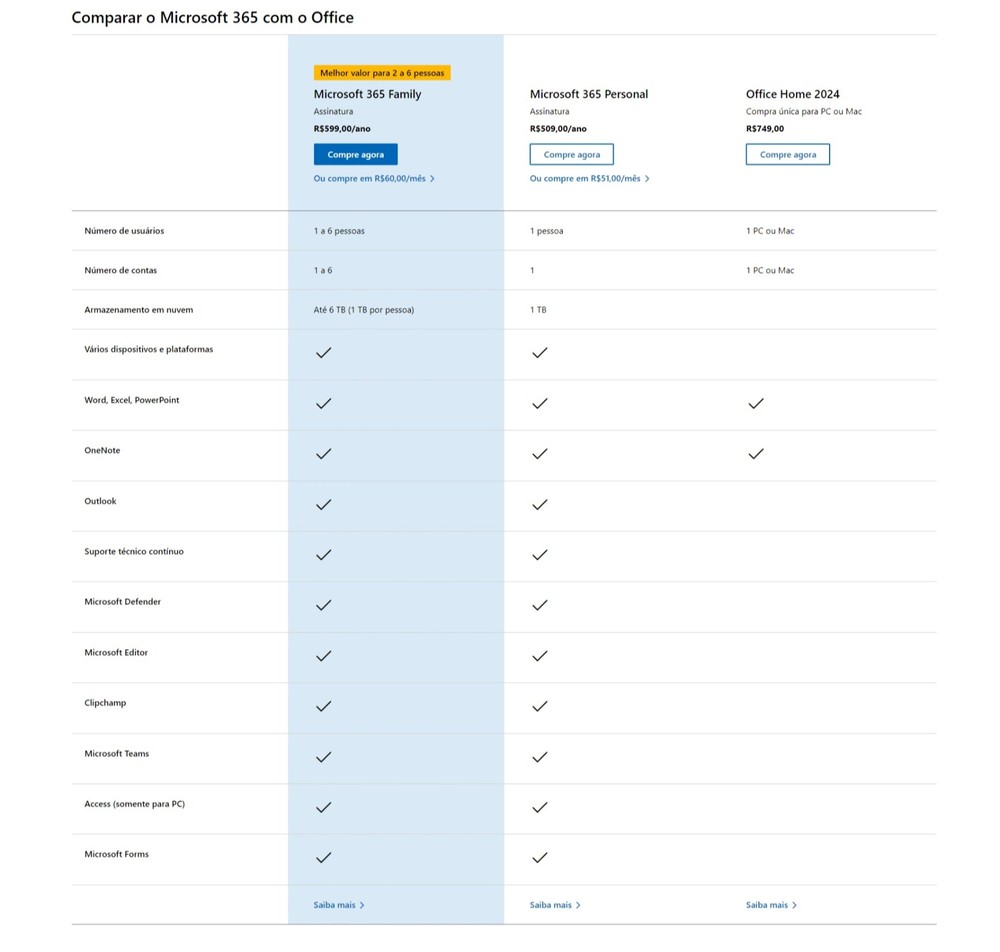Click the Personal checkmark for Access (somente para PC)
The height and width of the screenshot is (952, 1000).
540,808
